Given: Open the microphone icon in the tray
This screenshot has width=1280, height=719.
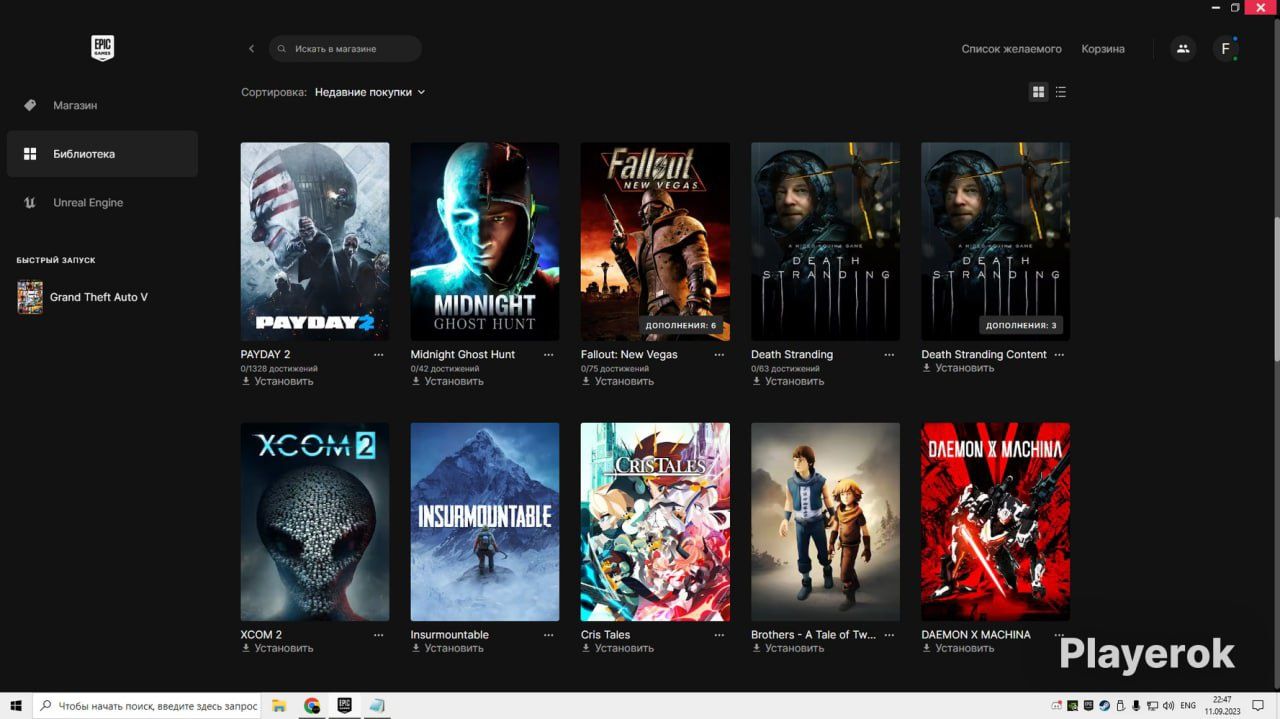Looking at the screenshot, I should [x=1136, y=706].
